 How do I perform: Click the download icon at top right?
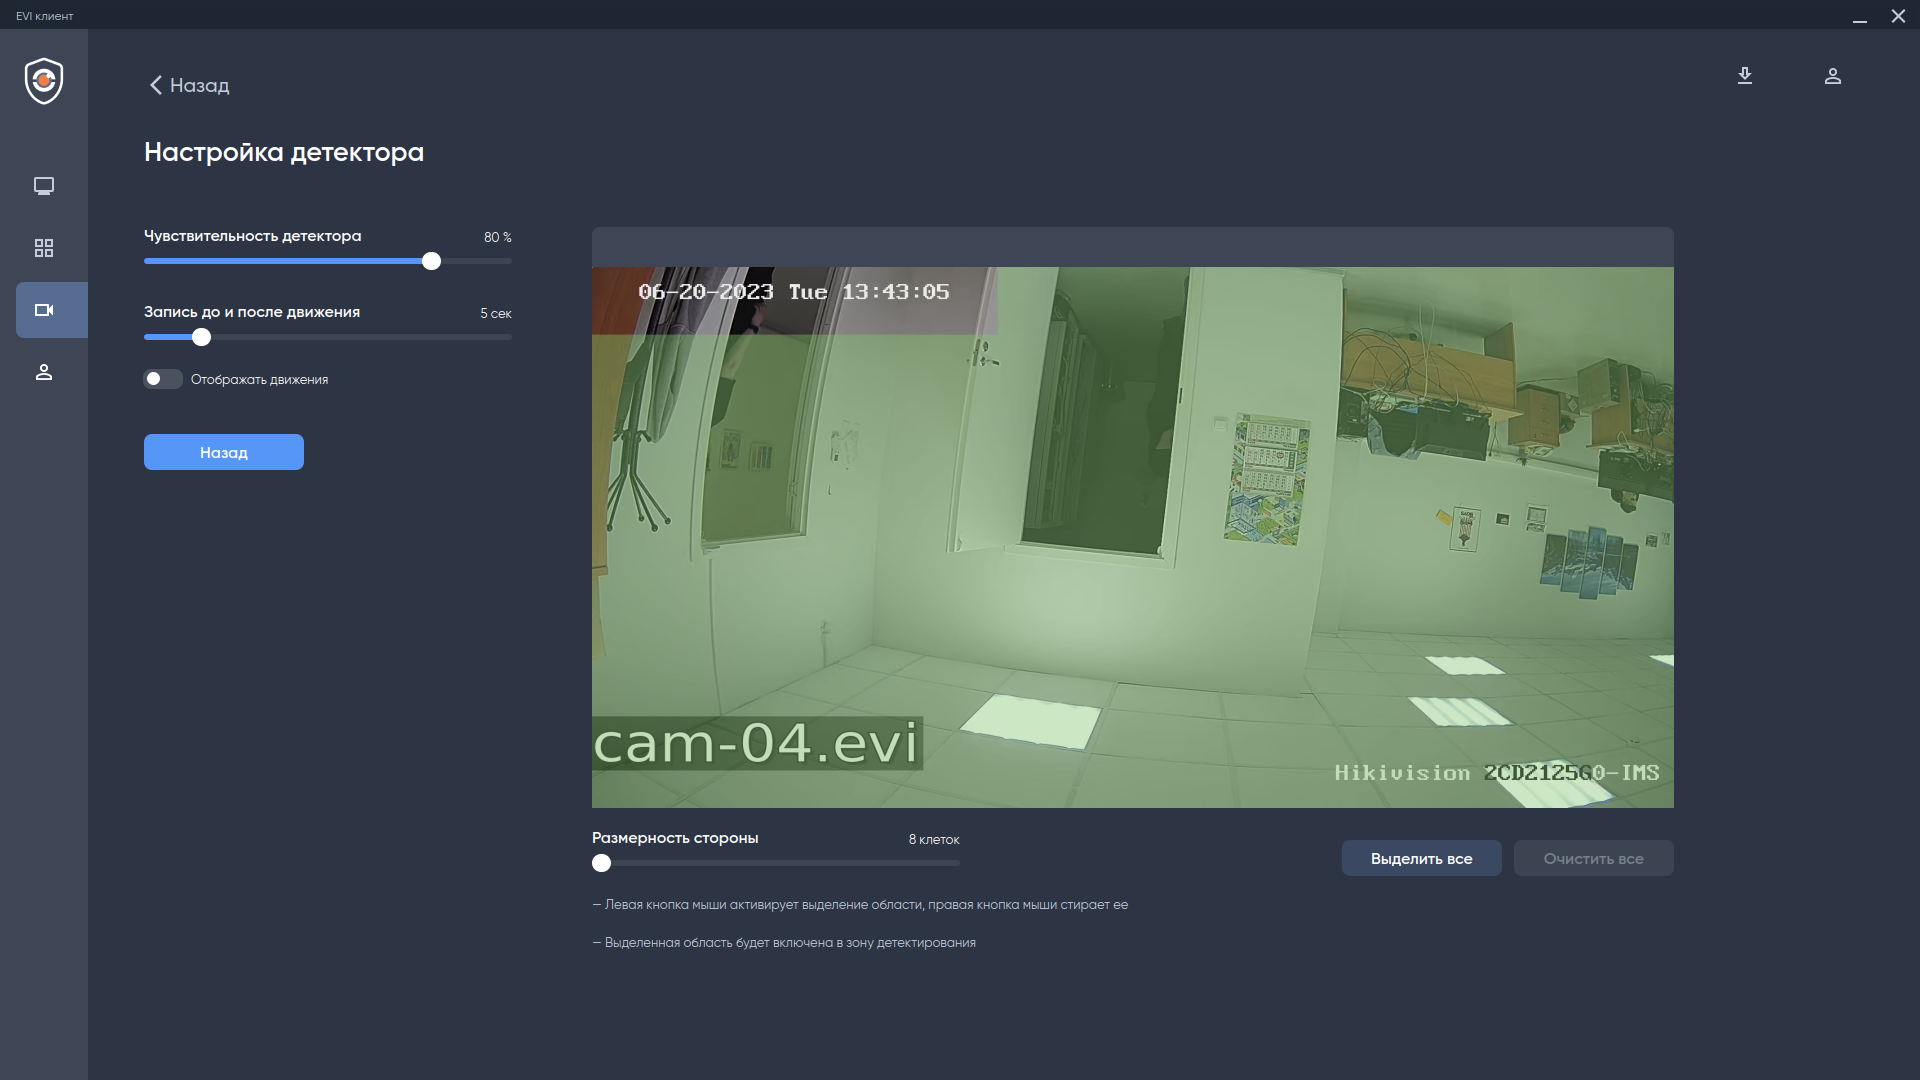pos(1745,76)
